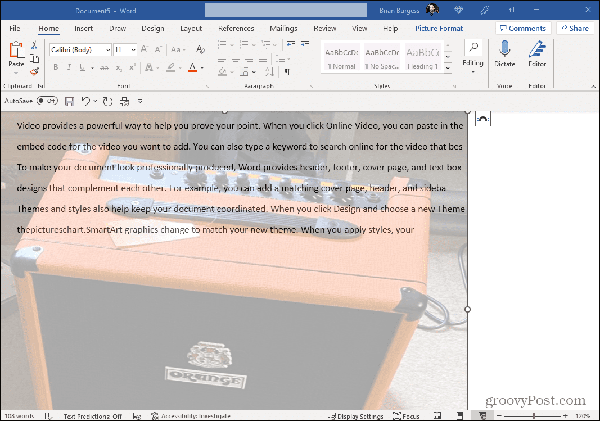Toggle Bold formatting
Viewport: 600px width, 421px height.
(56, 68)
